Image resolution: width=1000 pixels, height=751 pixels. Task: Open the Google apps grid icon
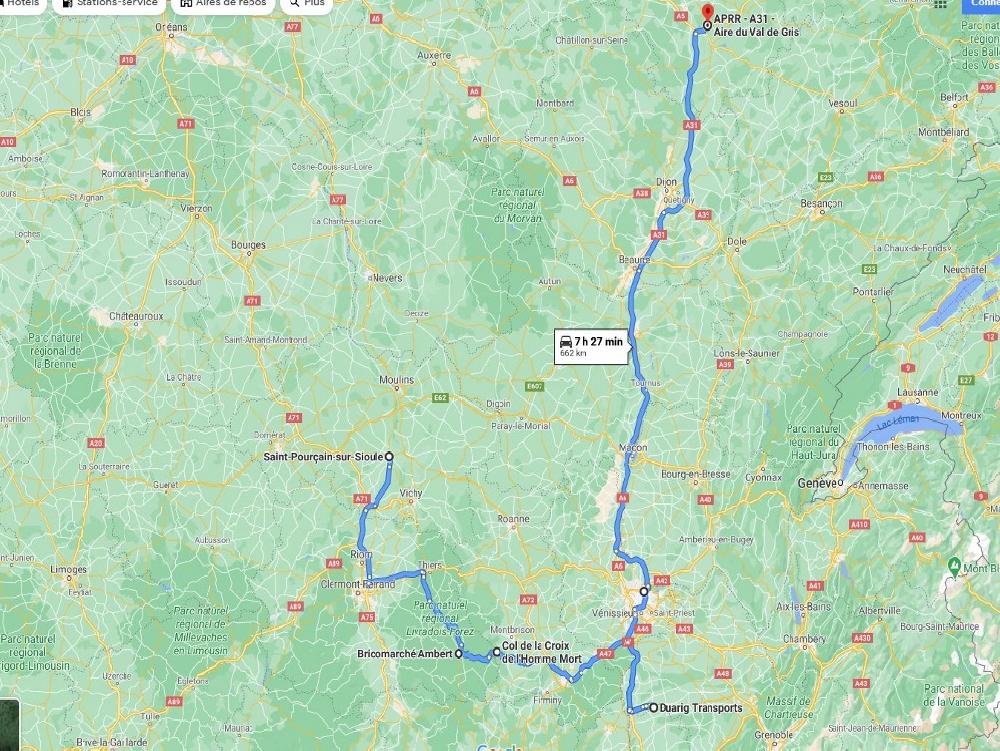(x=941, y=4)
